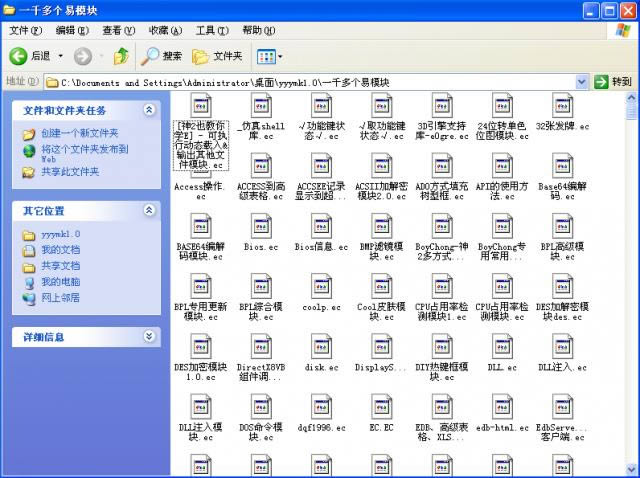Viewport: 640px width, 478px height.
Task: Click the 转到 go button
Action: click(x=613, y=82)
